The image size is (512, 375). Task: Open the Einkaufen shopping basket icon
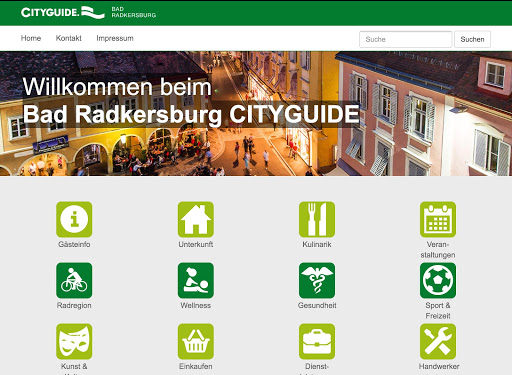click(x=196, y=341)
